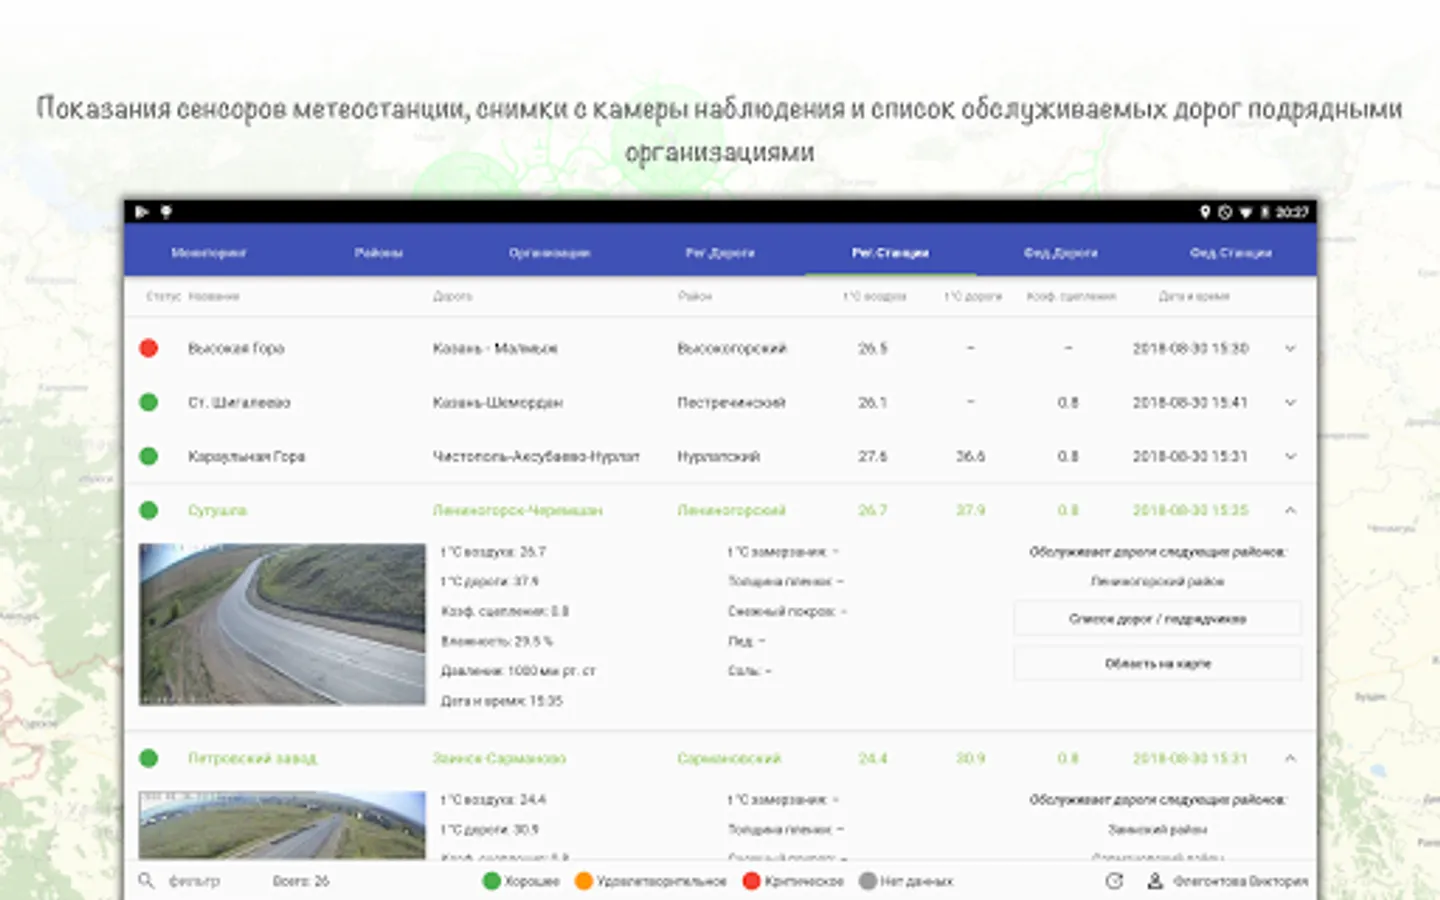Click the red Критическое legend dot
Image resolution: width=1440 pixels, height=900 pixels.
752,881
